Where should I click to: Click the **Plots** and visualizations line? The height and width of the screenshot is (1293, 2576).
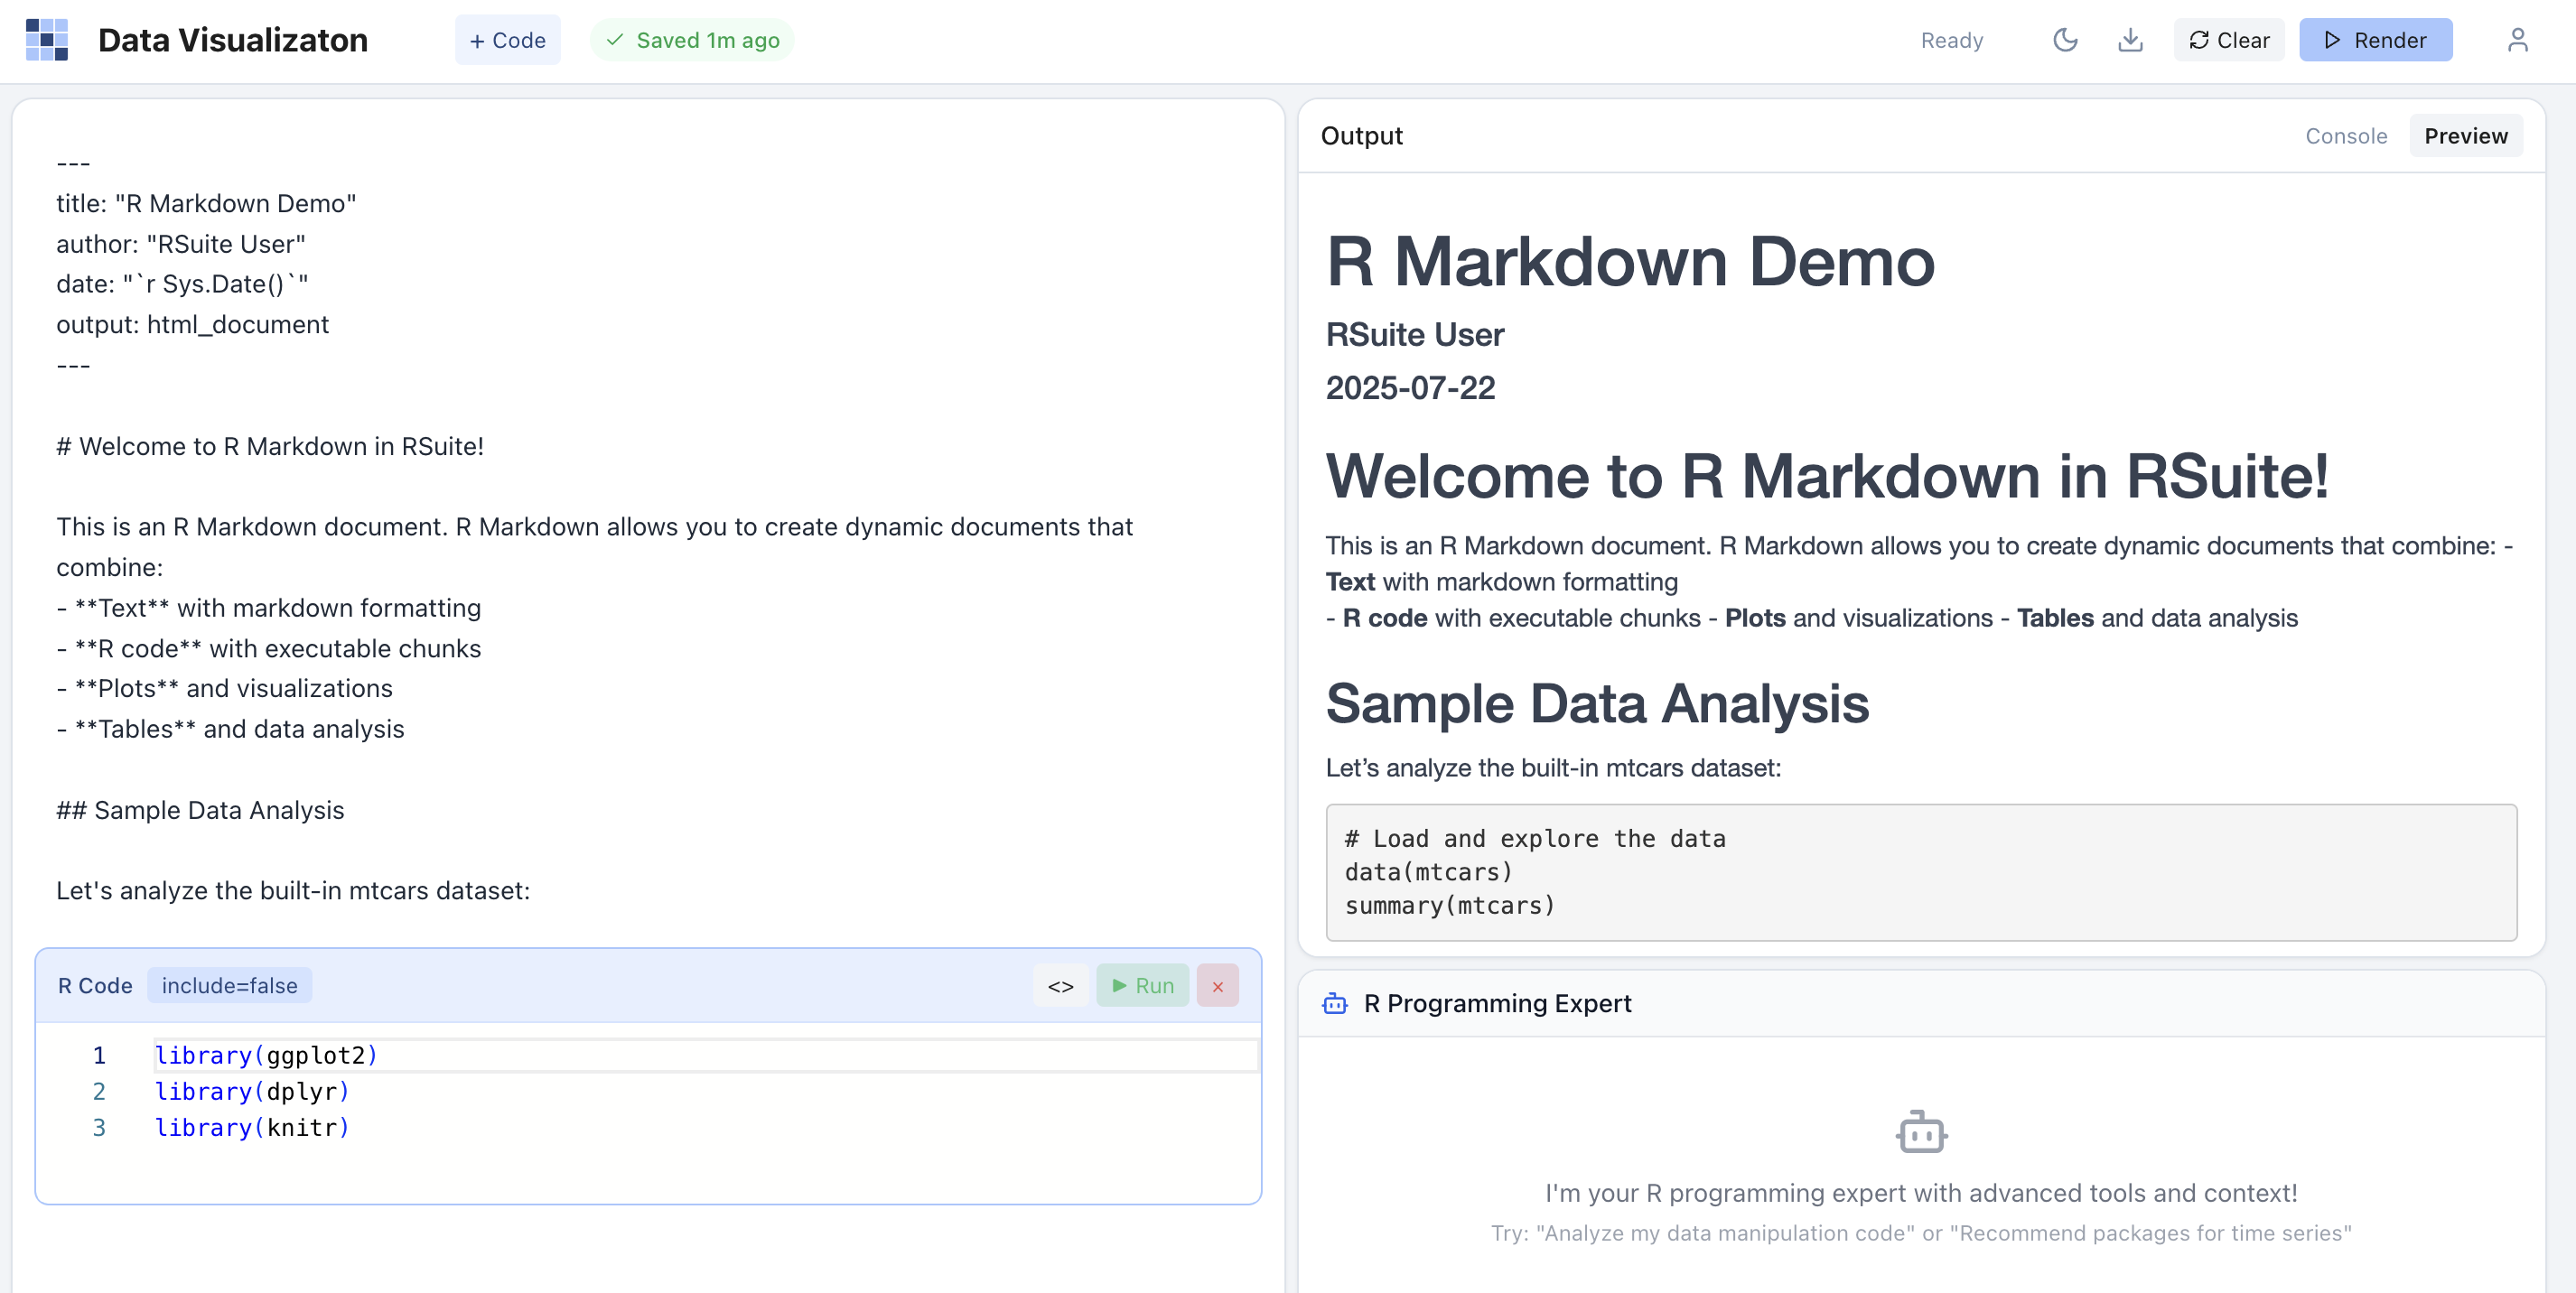[225, 688]
